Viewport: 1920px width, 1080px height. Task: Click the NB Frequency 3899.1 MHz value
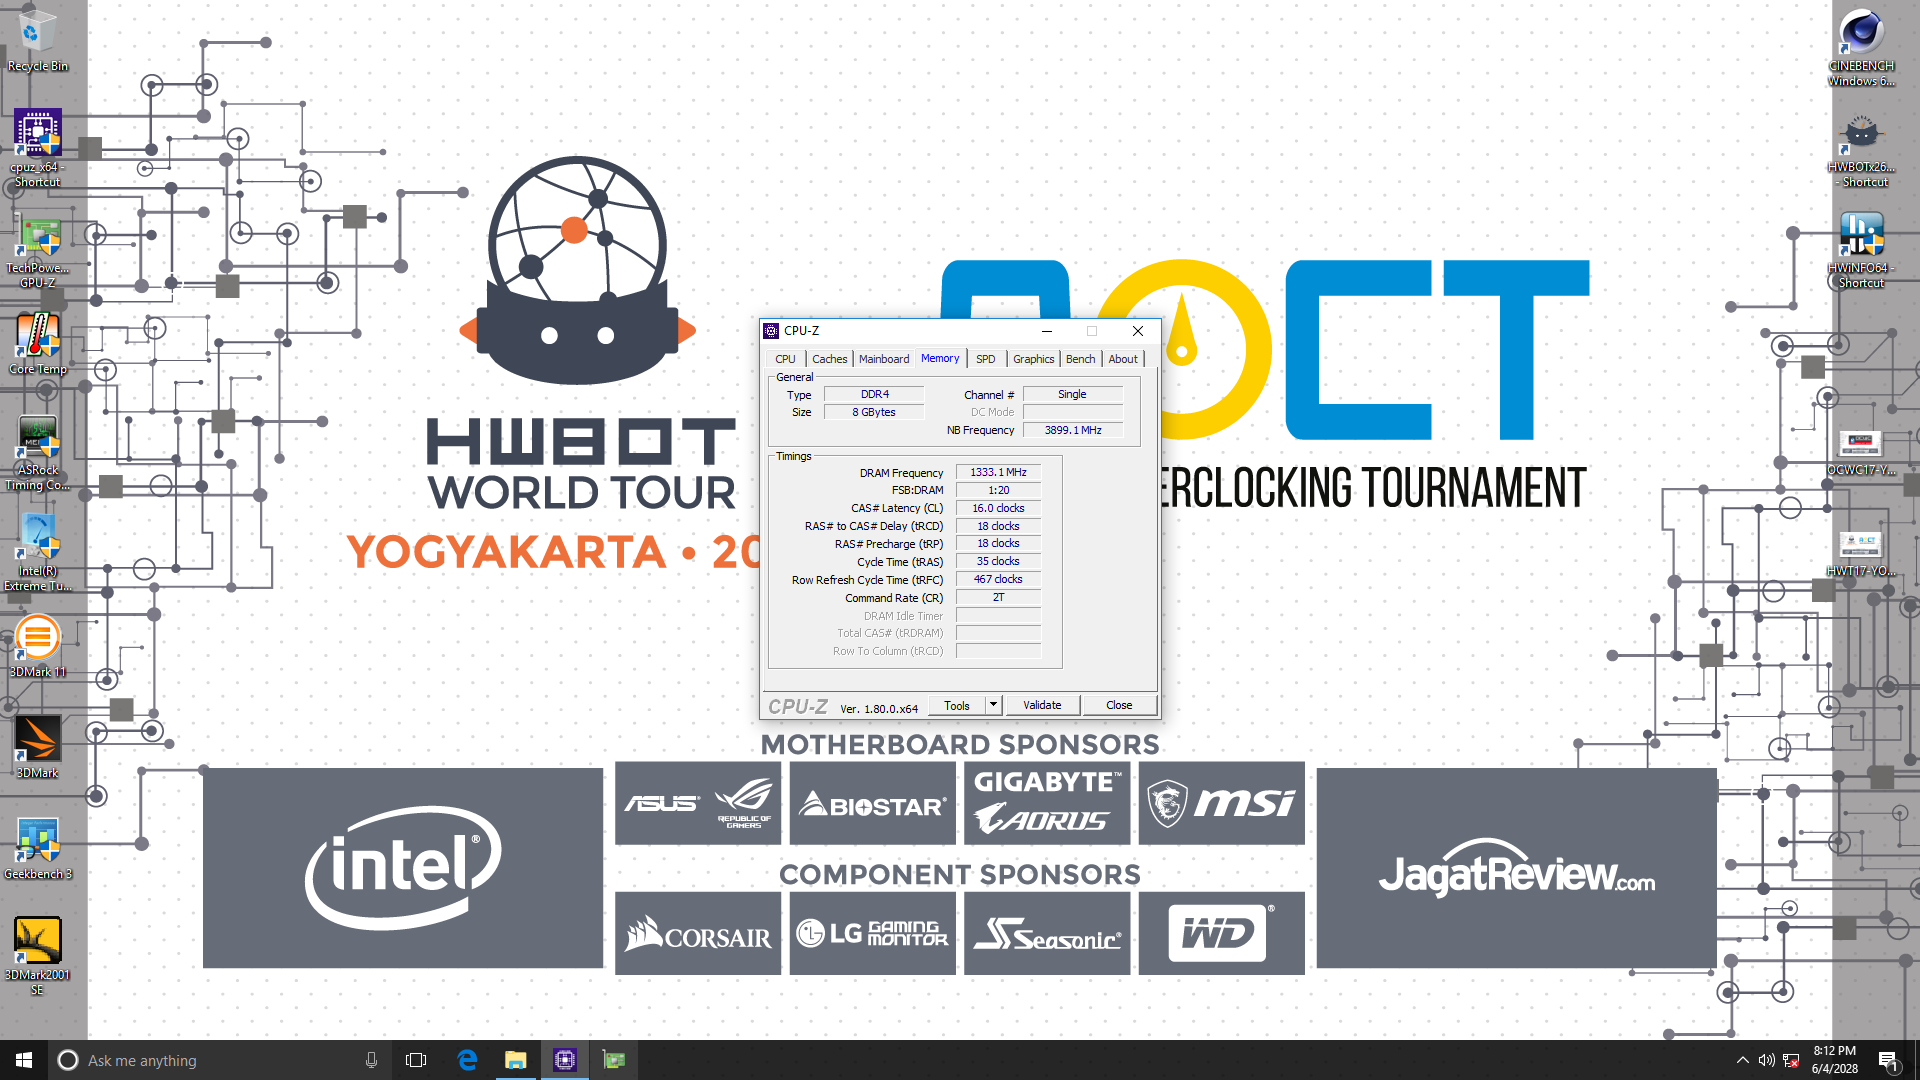tap(1072, 431)
